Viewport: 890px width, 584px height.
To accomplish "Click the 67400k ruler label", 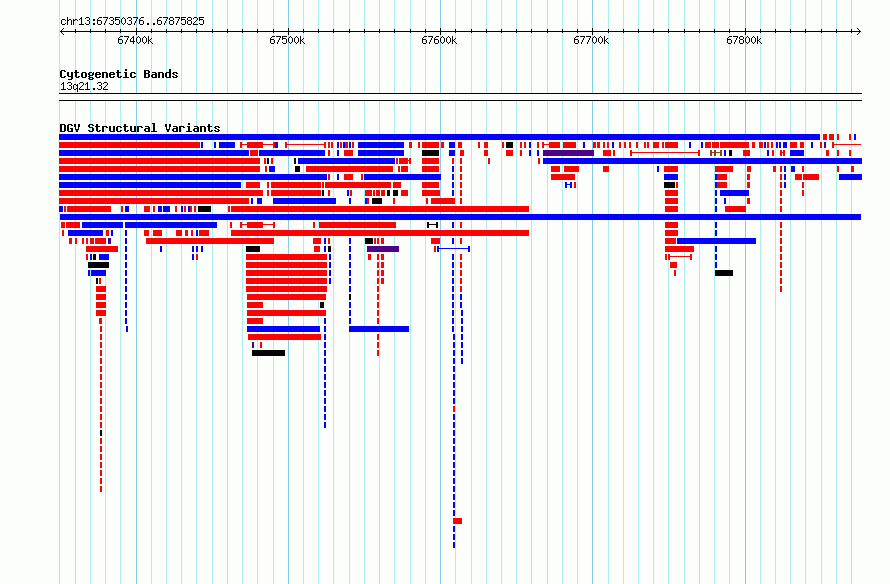I will (135, 41).
